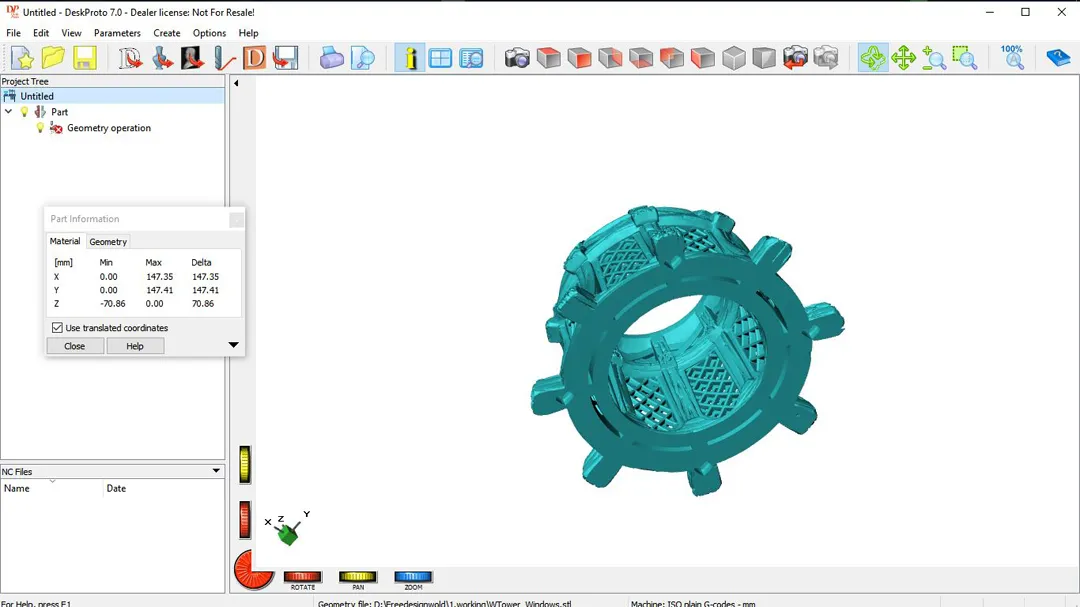Load geometry file with the blue vase icon
Screen dimensions: 1080x607
[x=162, y=58]
